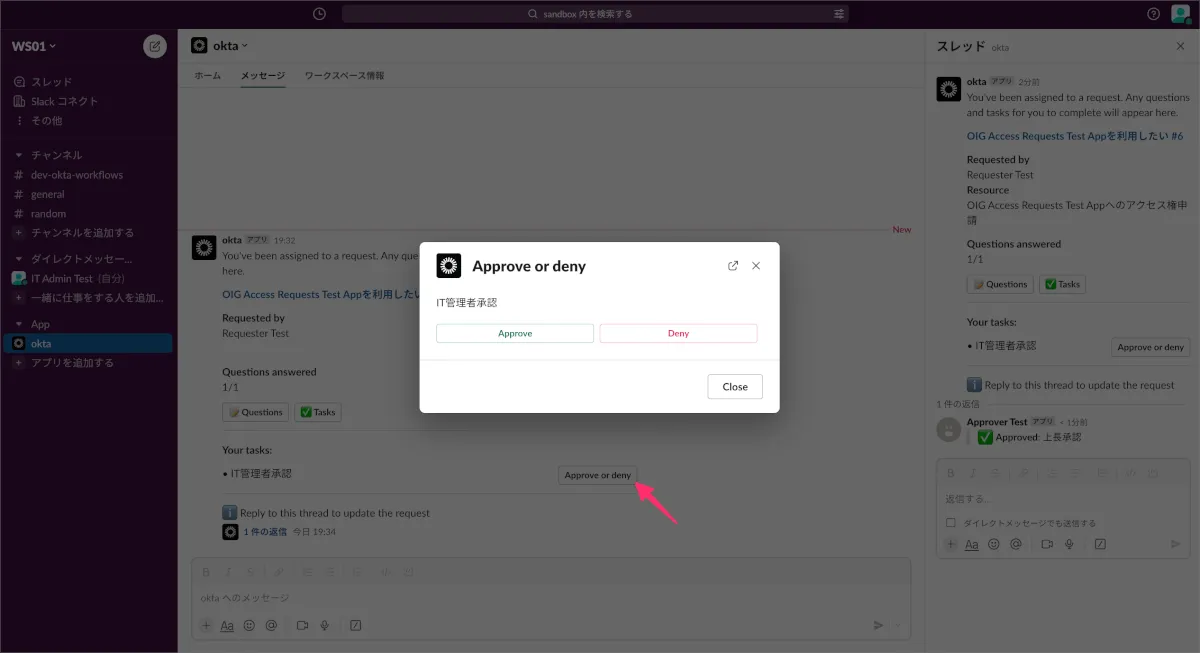Image resolution: width=1200 pixels, height=653 pixels.
Task: Record audio clip with microphone in main composer
Action: (325, 625)
